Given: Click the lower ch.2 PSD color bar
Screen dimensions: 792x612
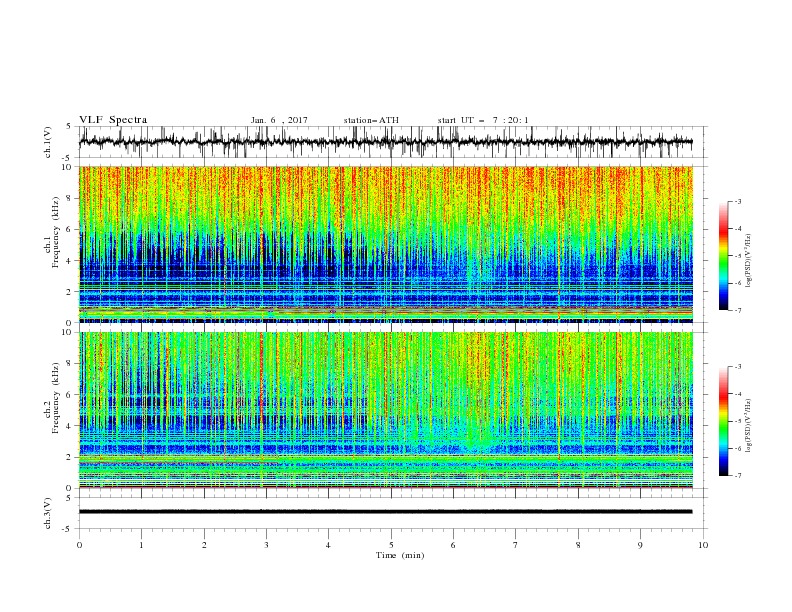Looking at the screenshot, I should pyautogui.click(x=723, y=421).
